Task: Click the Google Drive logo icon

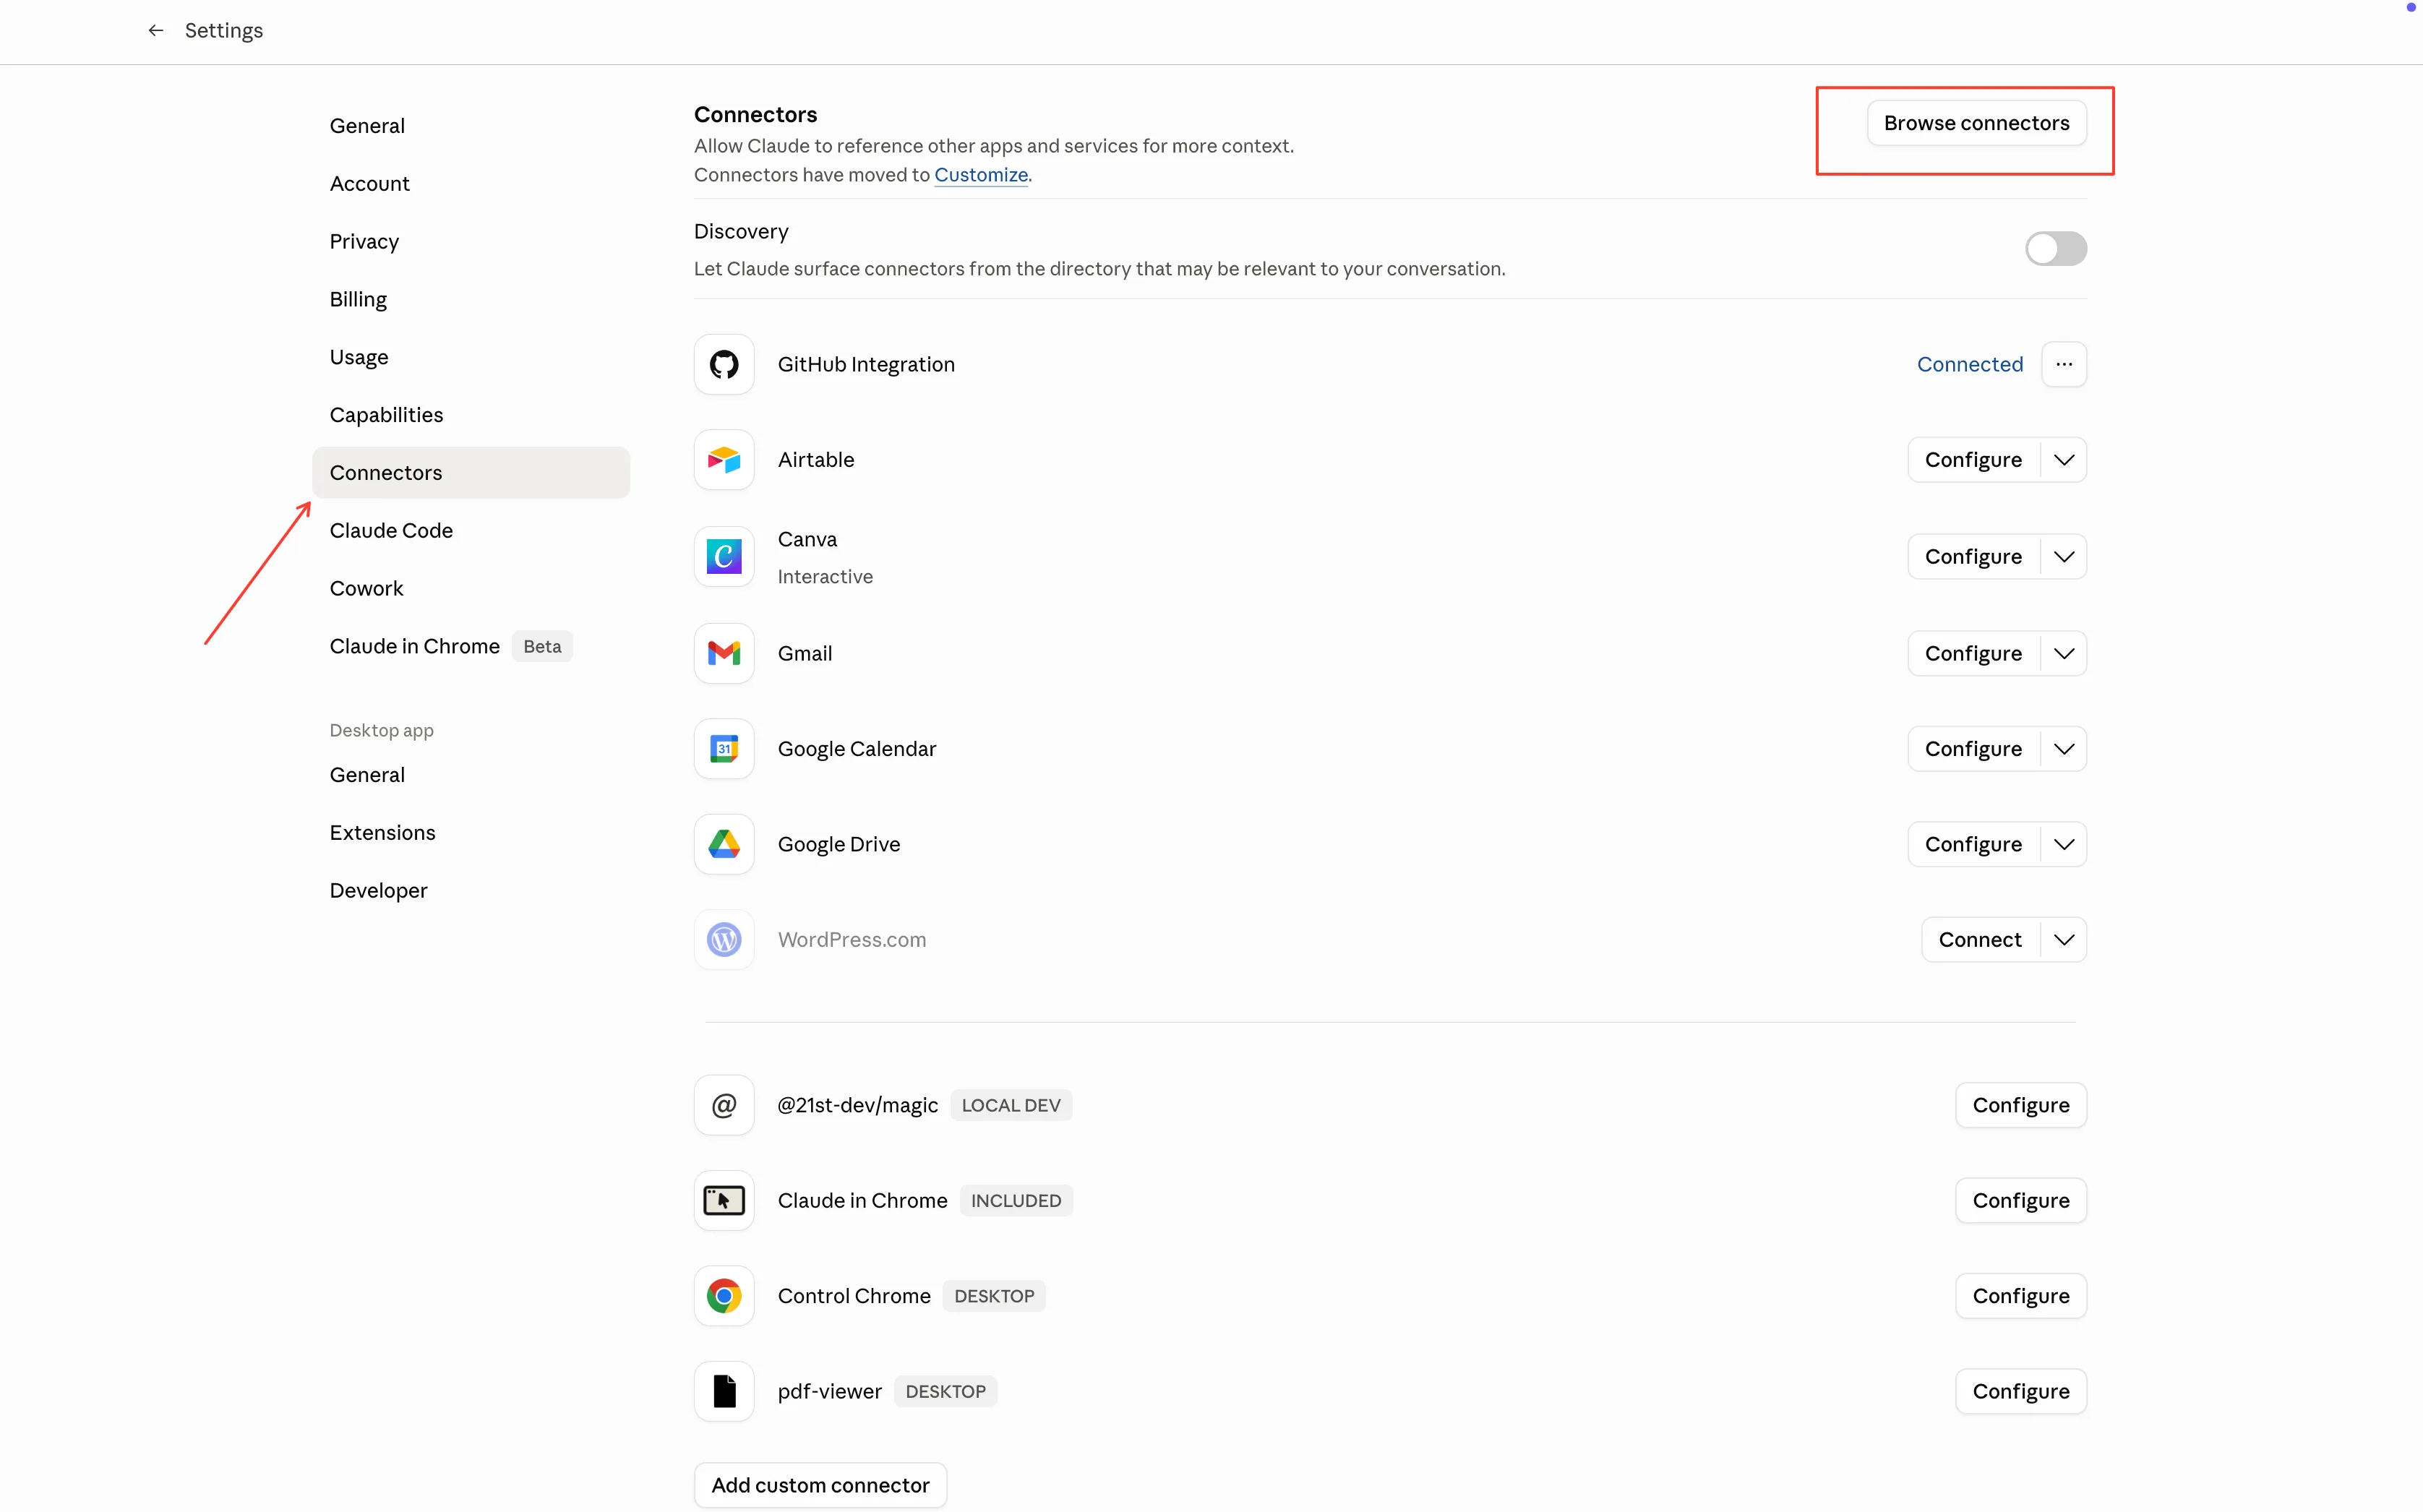Action: (x=724, y=844)
